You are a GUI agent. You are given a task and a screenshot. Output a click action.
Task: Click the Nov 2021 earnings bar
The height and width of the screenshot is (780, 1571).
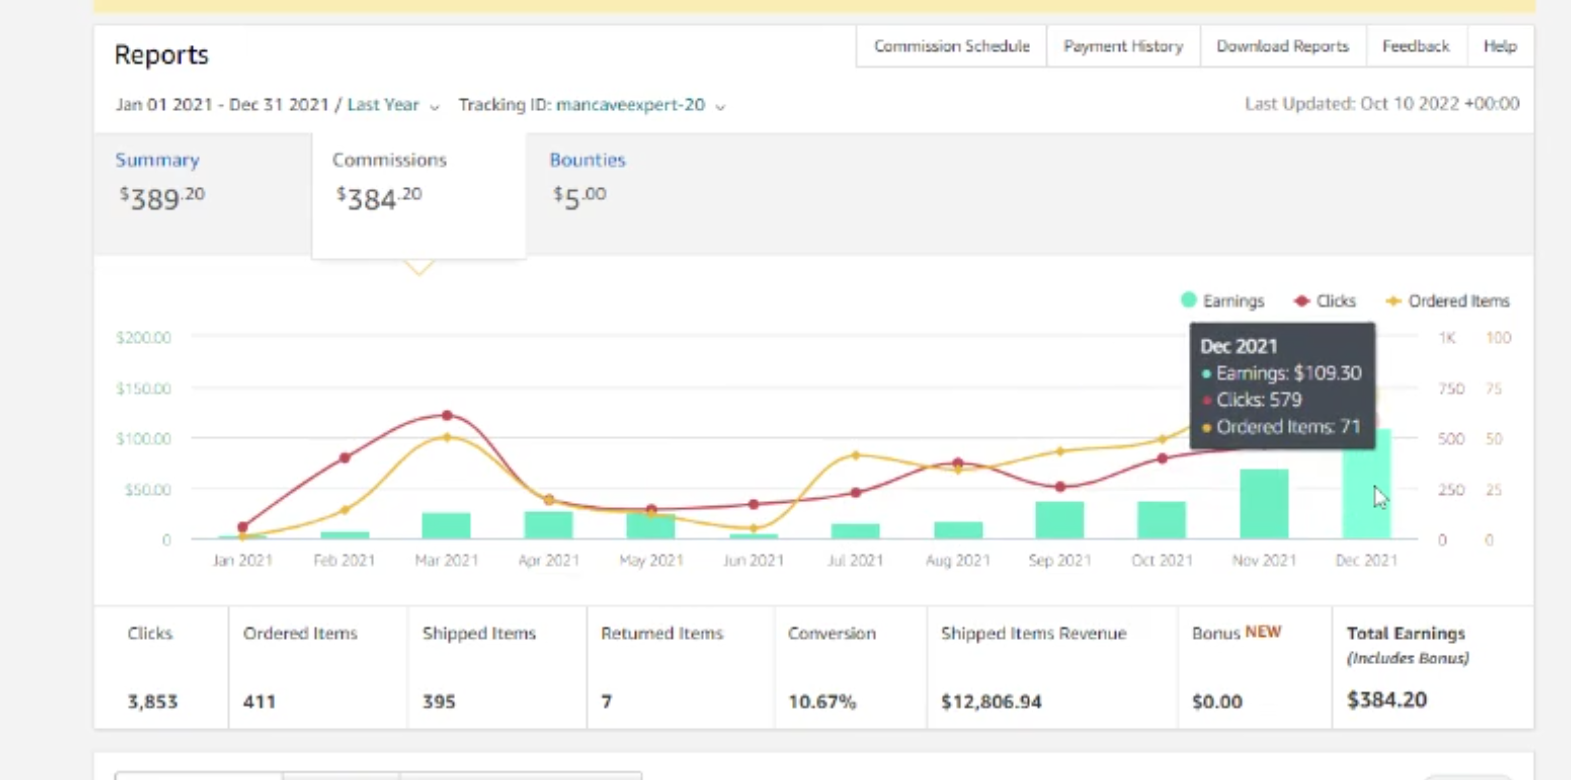[1264, 504]
